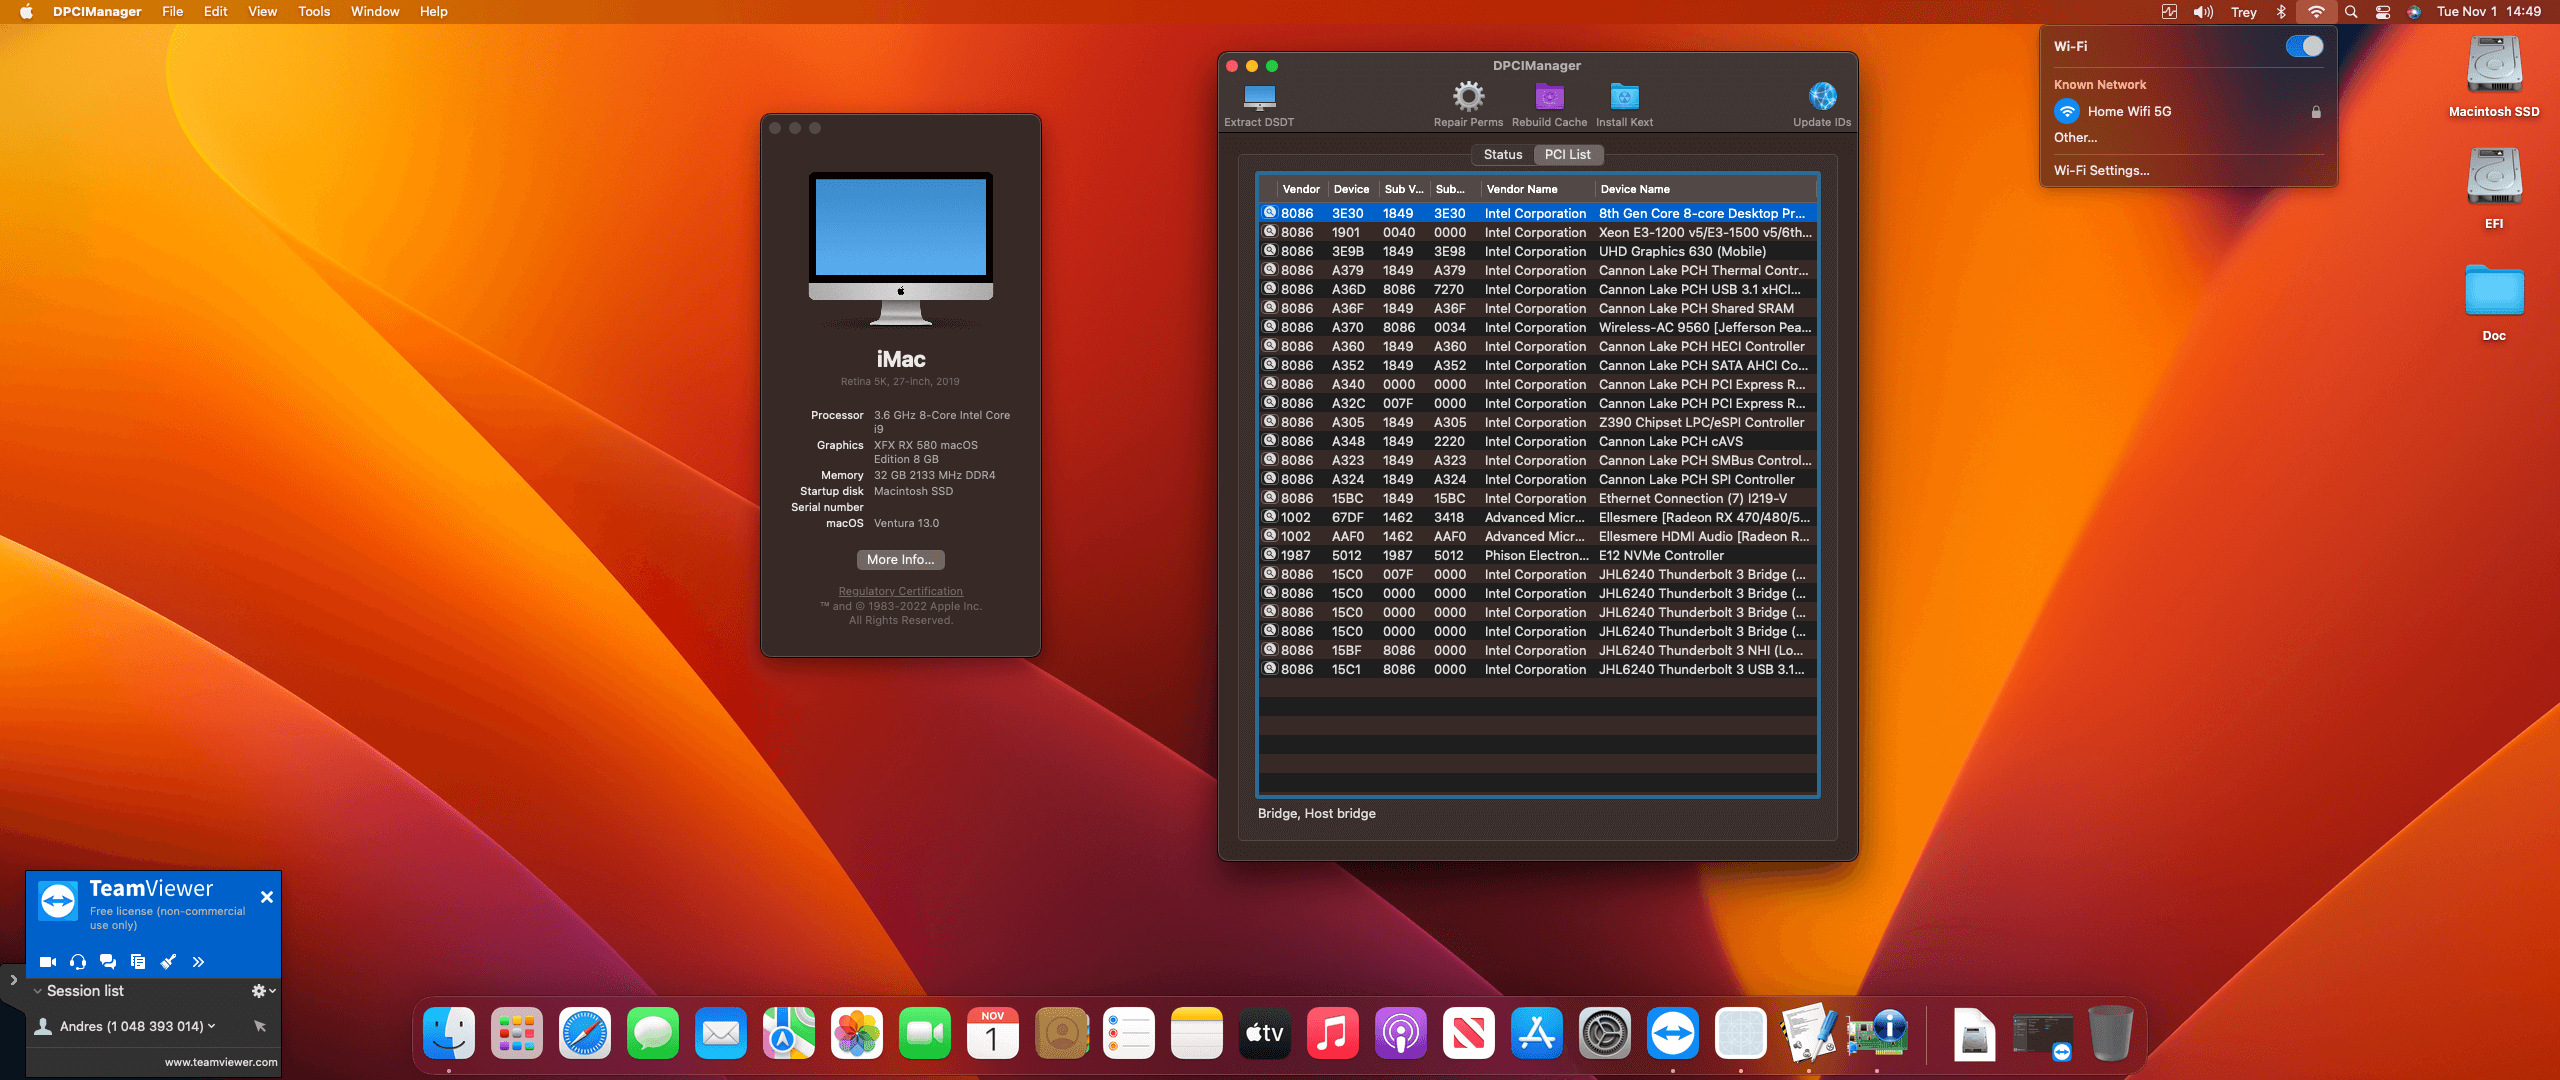
Task: Select the Cannon Lake PCH Shared SRAM row
Action: pos(1538,309)
